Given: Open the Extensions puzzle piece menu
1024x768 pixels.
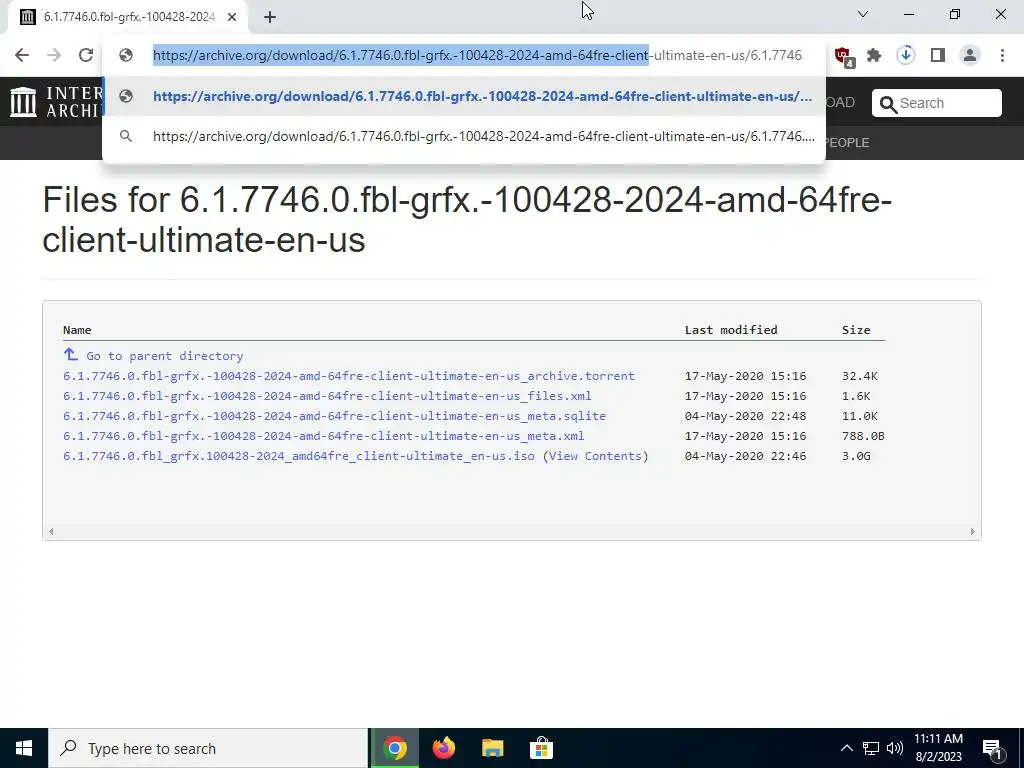Looking at the screenshot, I should tap(874, 56).
